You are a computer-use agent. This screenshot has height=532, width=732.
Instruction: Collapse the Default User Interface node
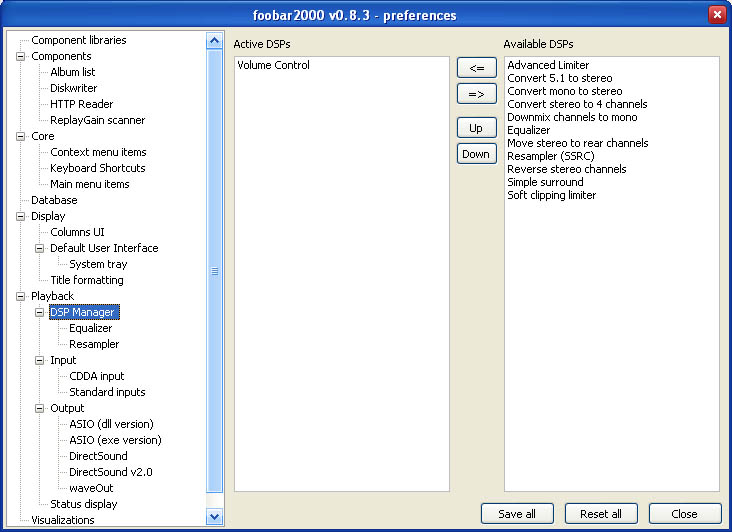[40, 248]
